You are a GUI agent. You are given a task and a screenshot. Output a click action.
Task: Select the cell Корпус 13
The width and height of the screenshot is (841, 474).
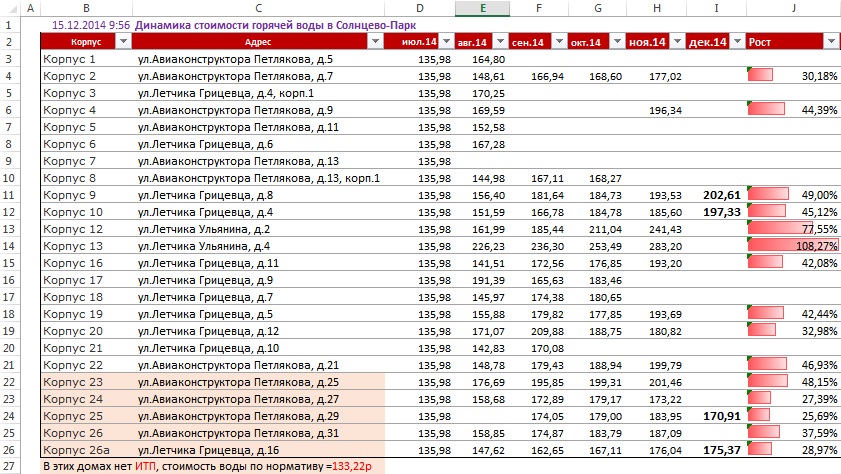(x=86, y=246)
